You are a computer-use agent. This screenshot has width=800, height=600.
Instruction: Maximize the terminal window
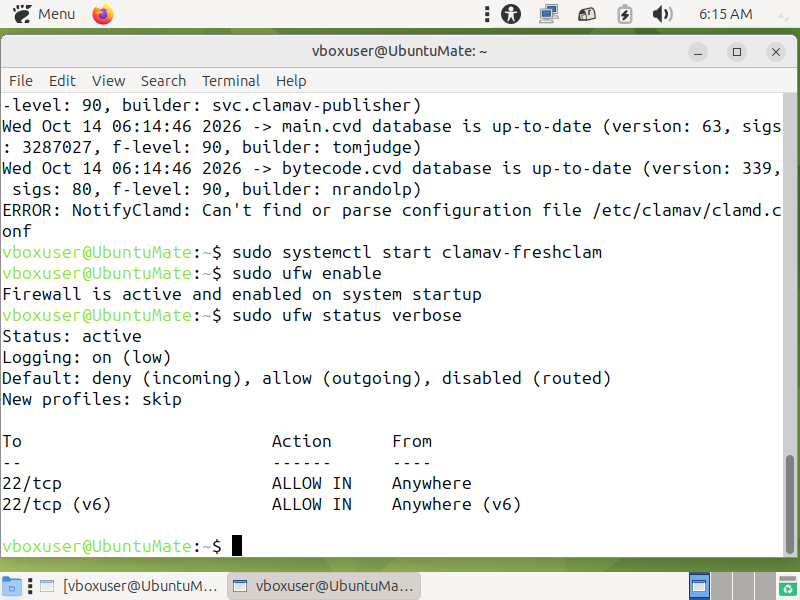[x=737, y=52]
